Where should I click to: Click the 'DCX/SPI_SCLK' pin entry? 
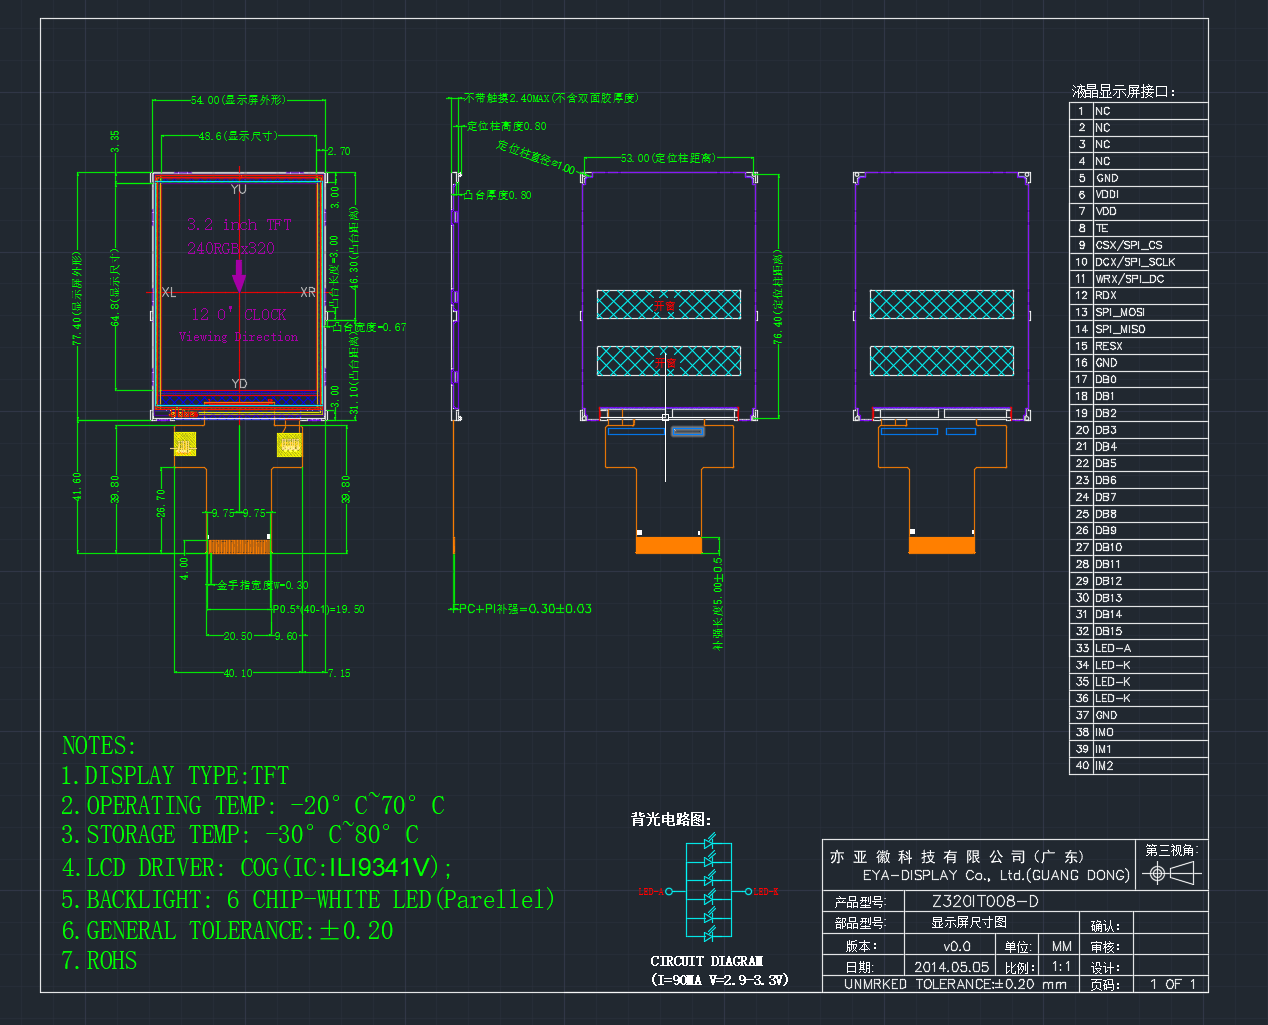pyautogui.click(x=1135, y=262)
